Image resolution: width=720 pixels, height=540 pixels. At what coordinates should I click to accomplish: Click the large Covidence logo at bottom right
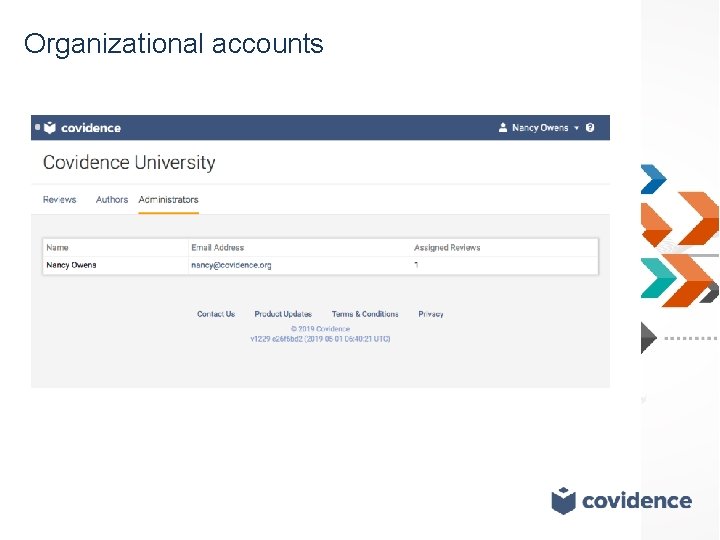621,500
